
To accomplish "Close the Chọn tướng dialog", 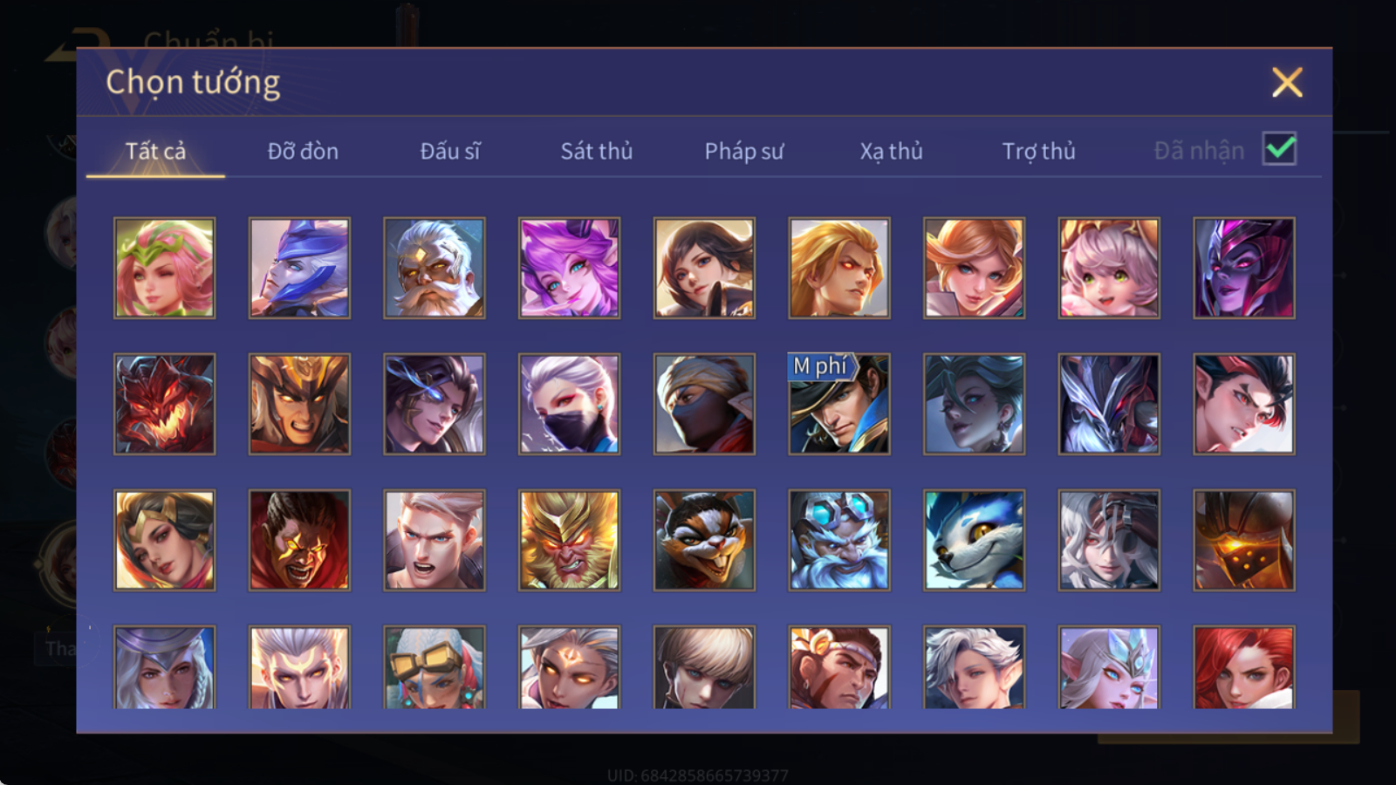I will (1287, 82).
